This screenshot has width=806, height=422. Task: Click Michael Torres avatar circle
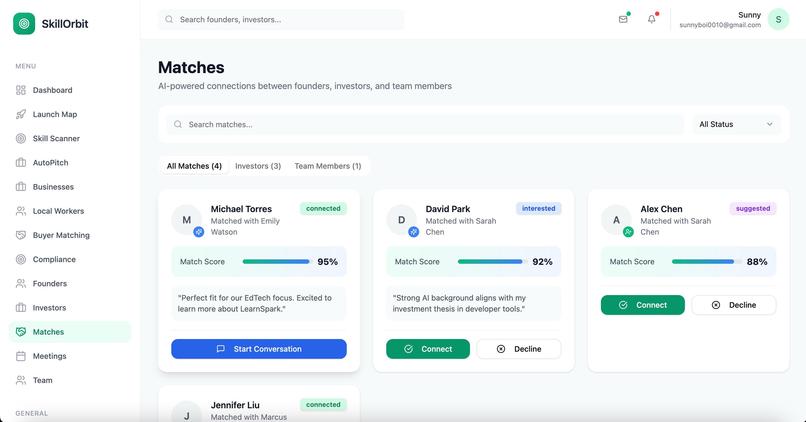(186, 220)
